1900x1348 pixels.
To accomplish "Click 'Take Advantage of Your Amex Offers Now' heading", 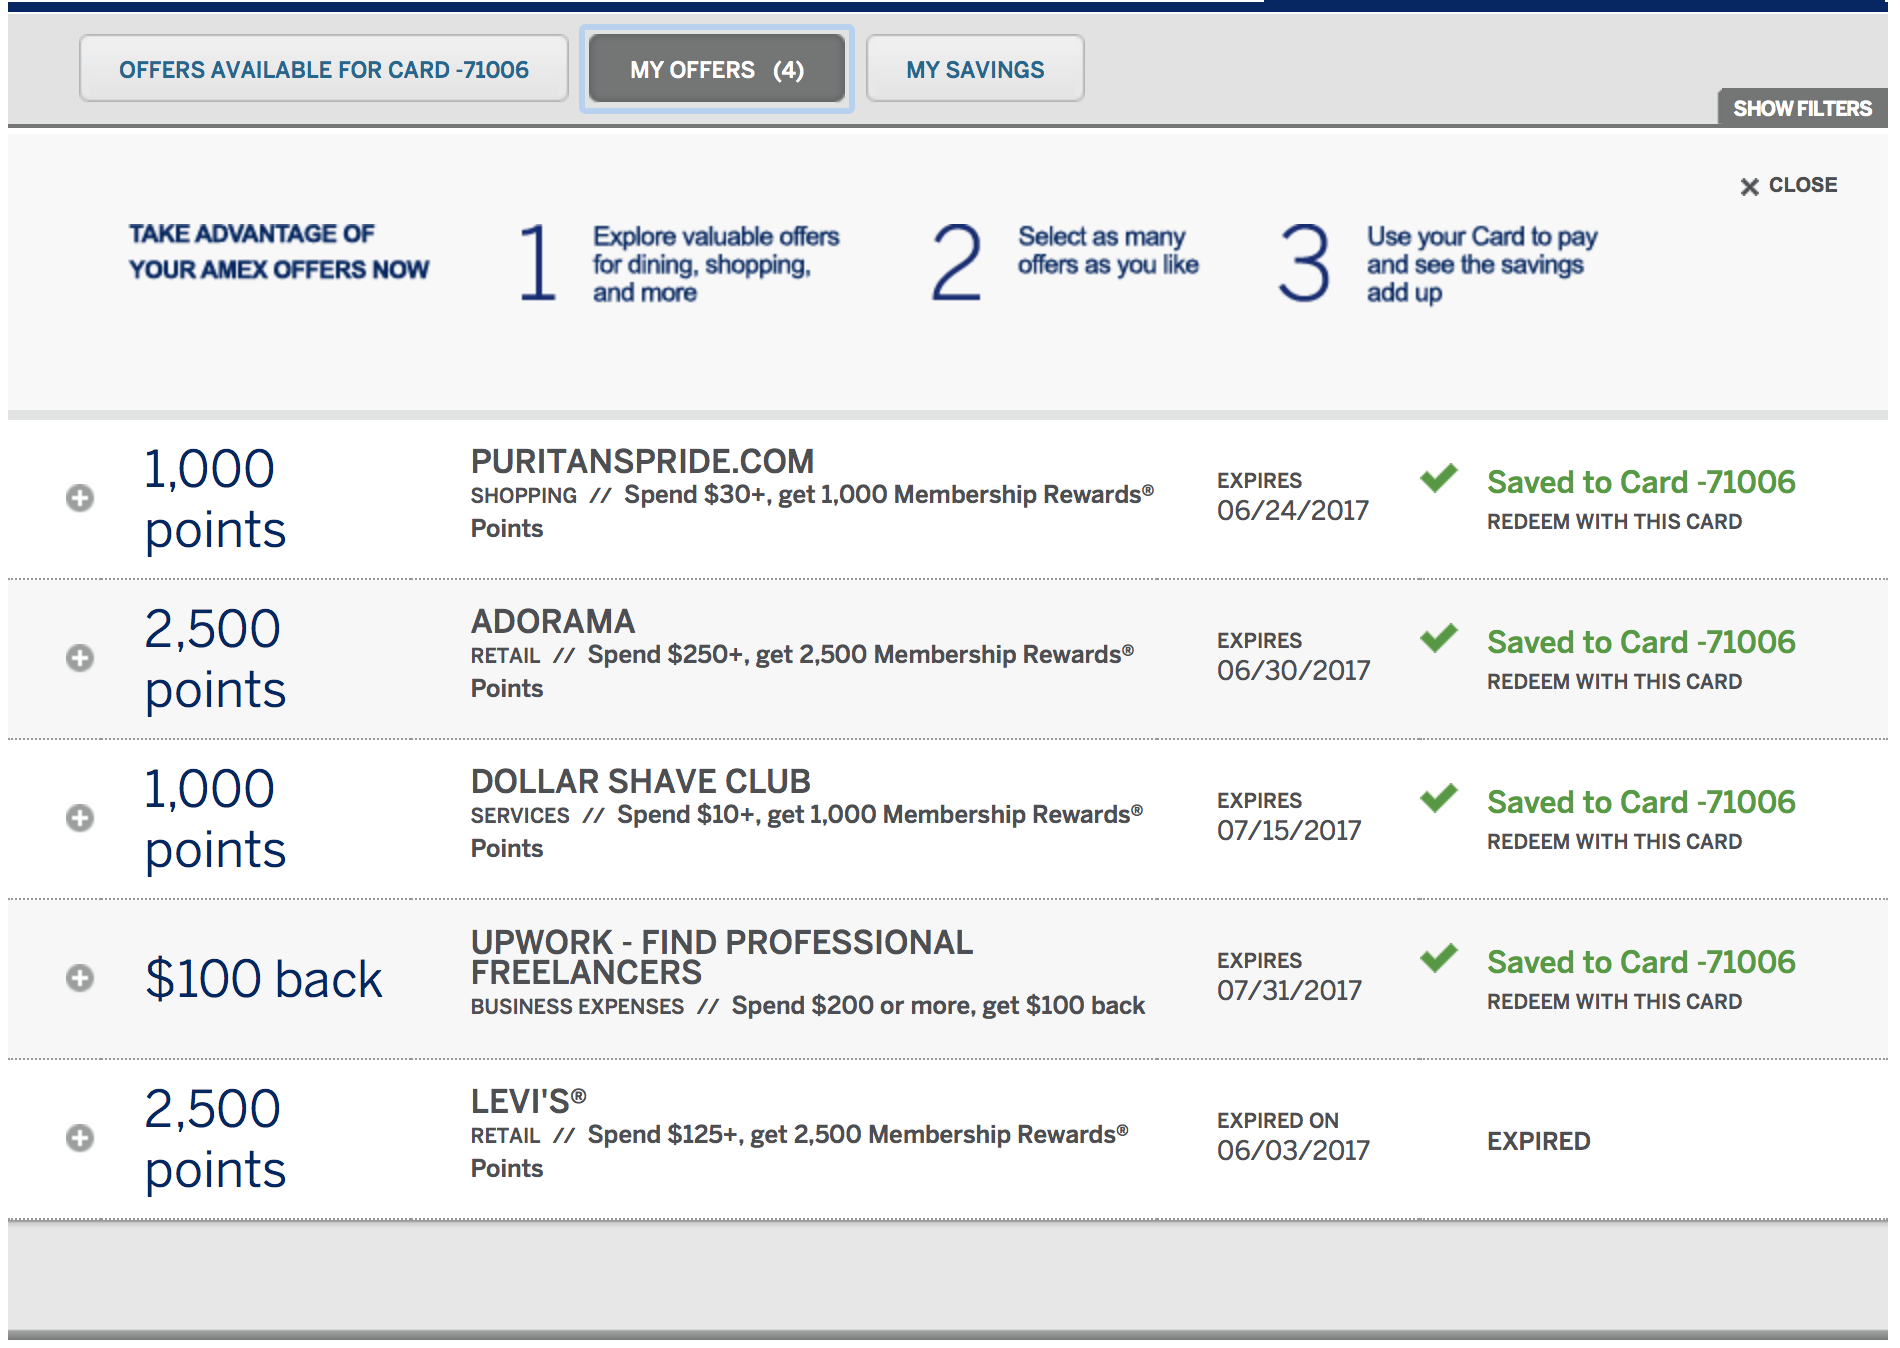I will click(x=279, y=251).
